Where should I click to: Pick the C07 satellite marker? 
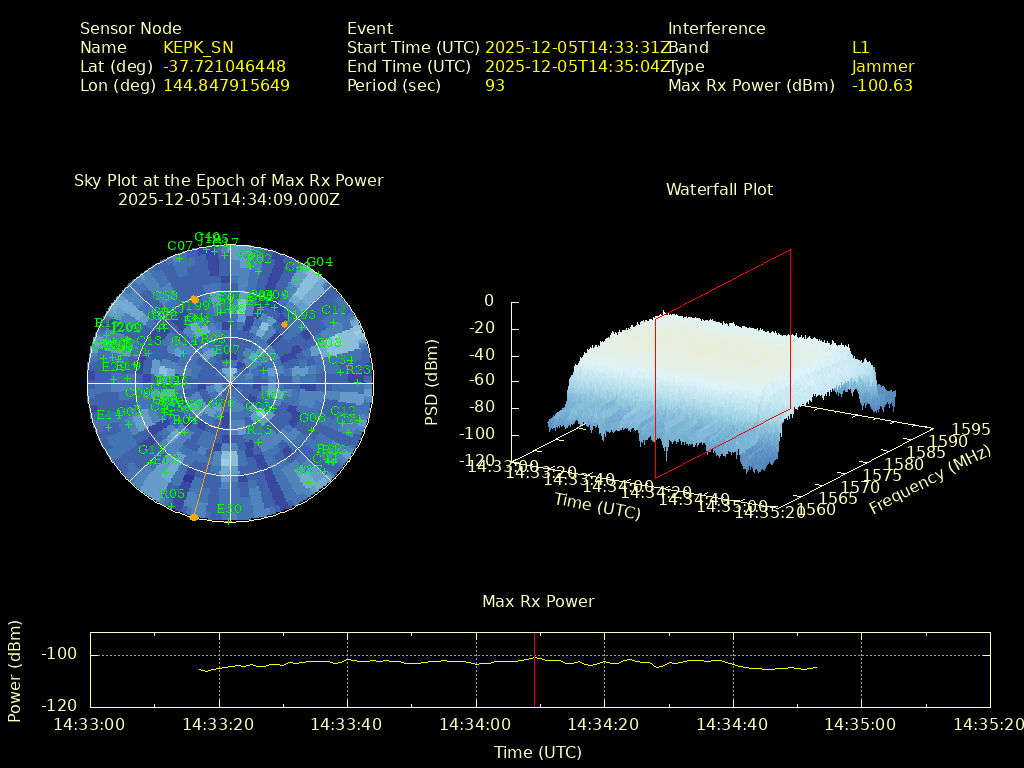coord(179,256)
